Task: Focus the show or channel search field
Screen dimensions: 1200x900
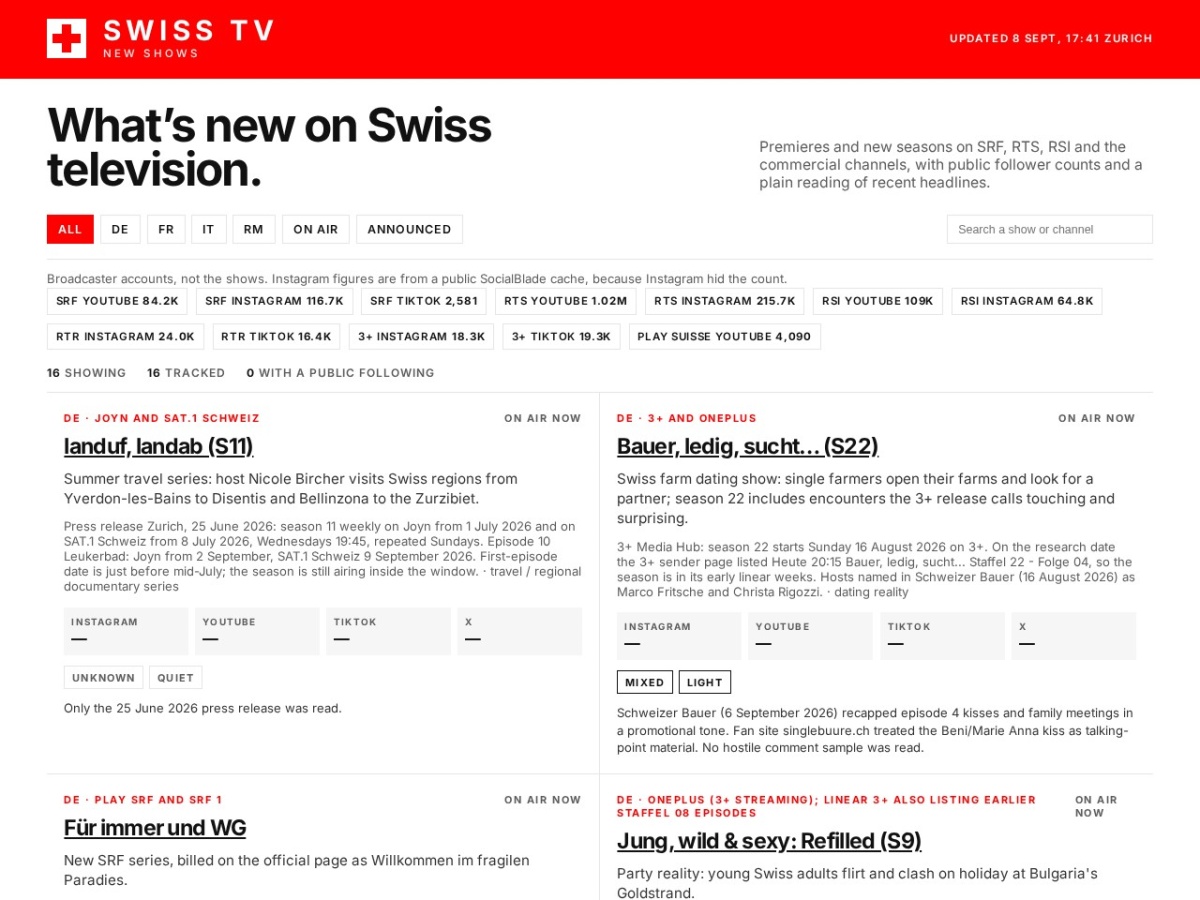Action: (x=1049, y=229)
